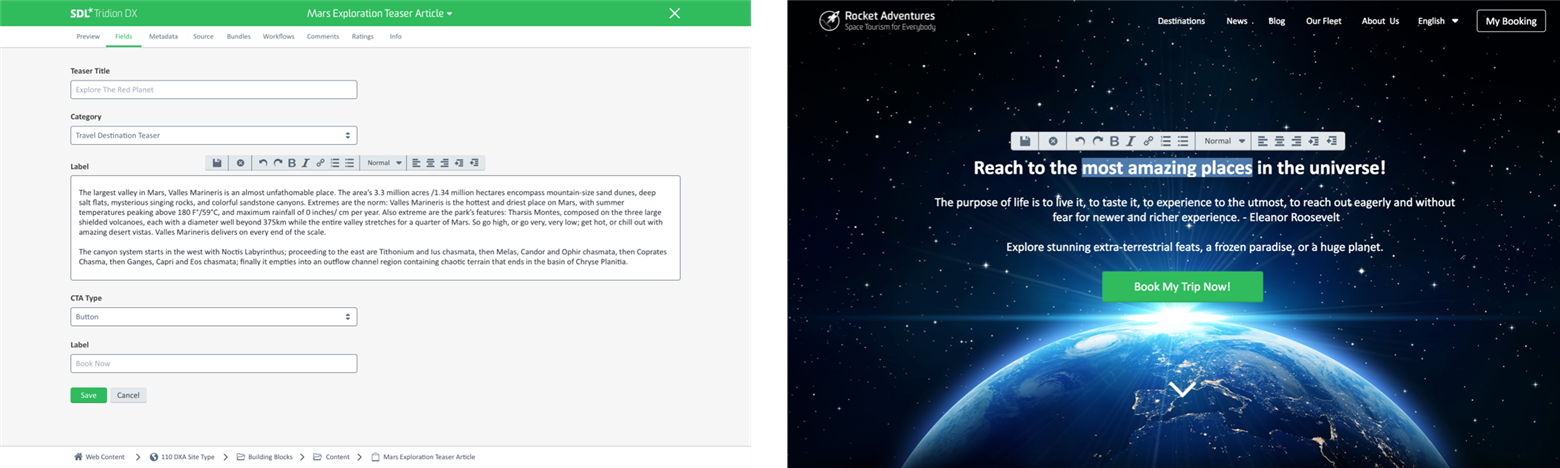Apply bulleted list in Rocket Adventures inline toolbar
Image resolution: width=1560 pixels, height=468 pixels.
(x=1183, y=141)
